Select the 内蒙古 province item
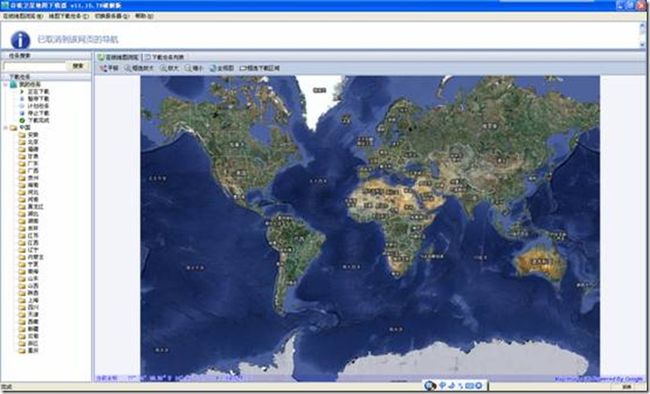Screen dimensions: 650x394 [35, 257]
